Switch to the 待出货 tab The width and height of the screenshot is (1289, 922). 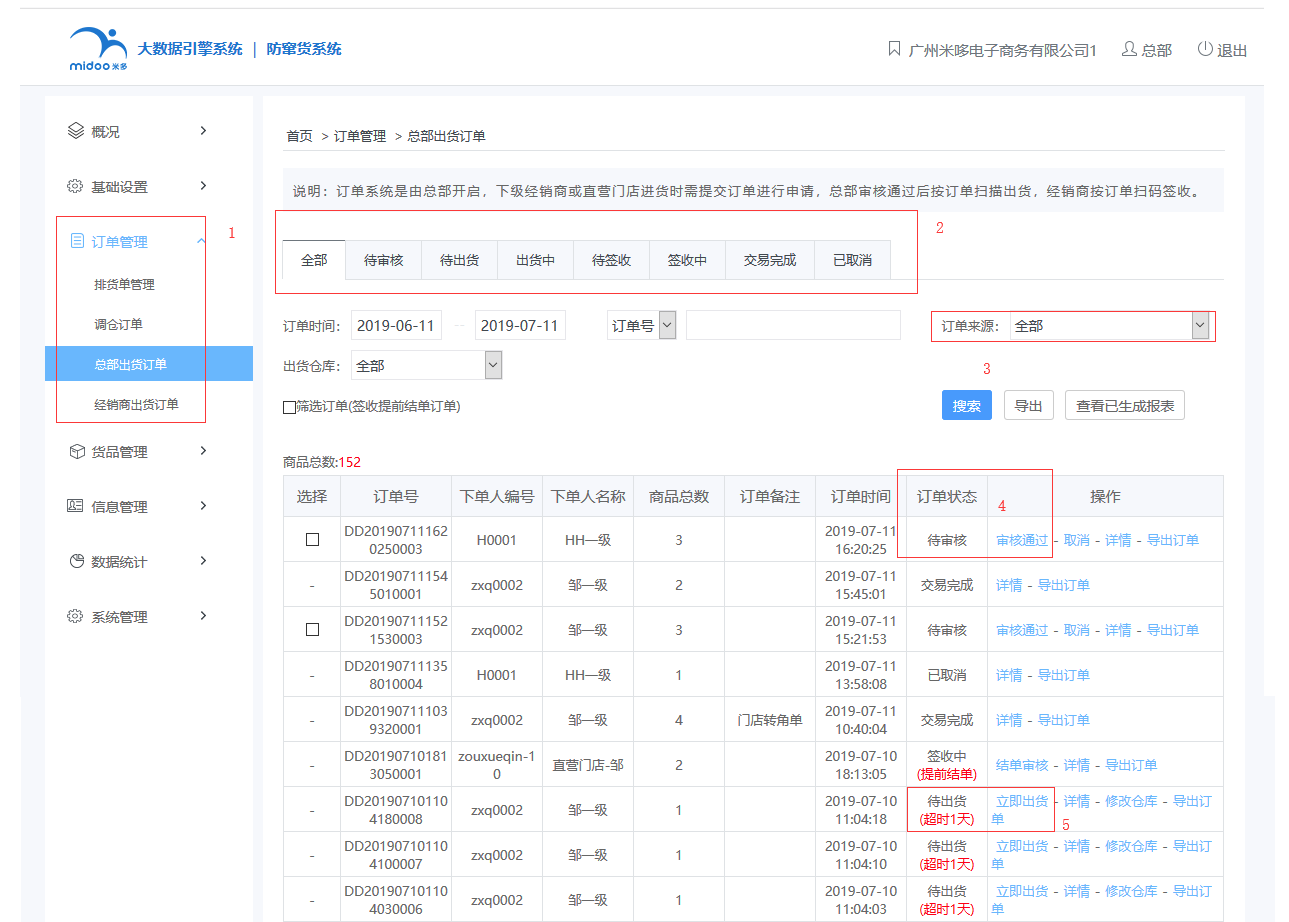[x=459, y=260]
